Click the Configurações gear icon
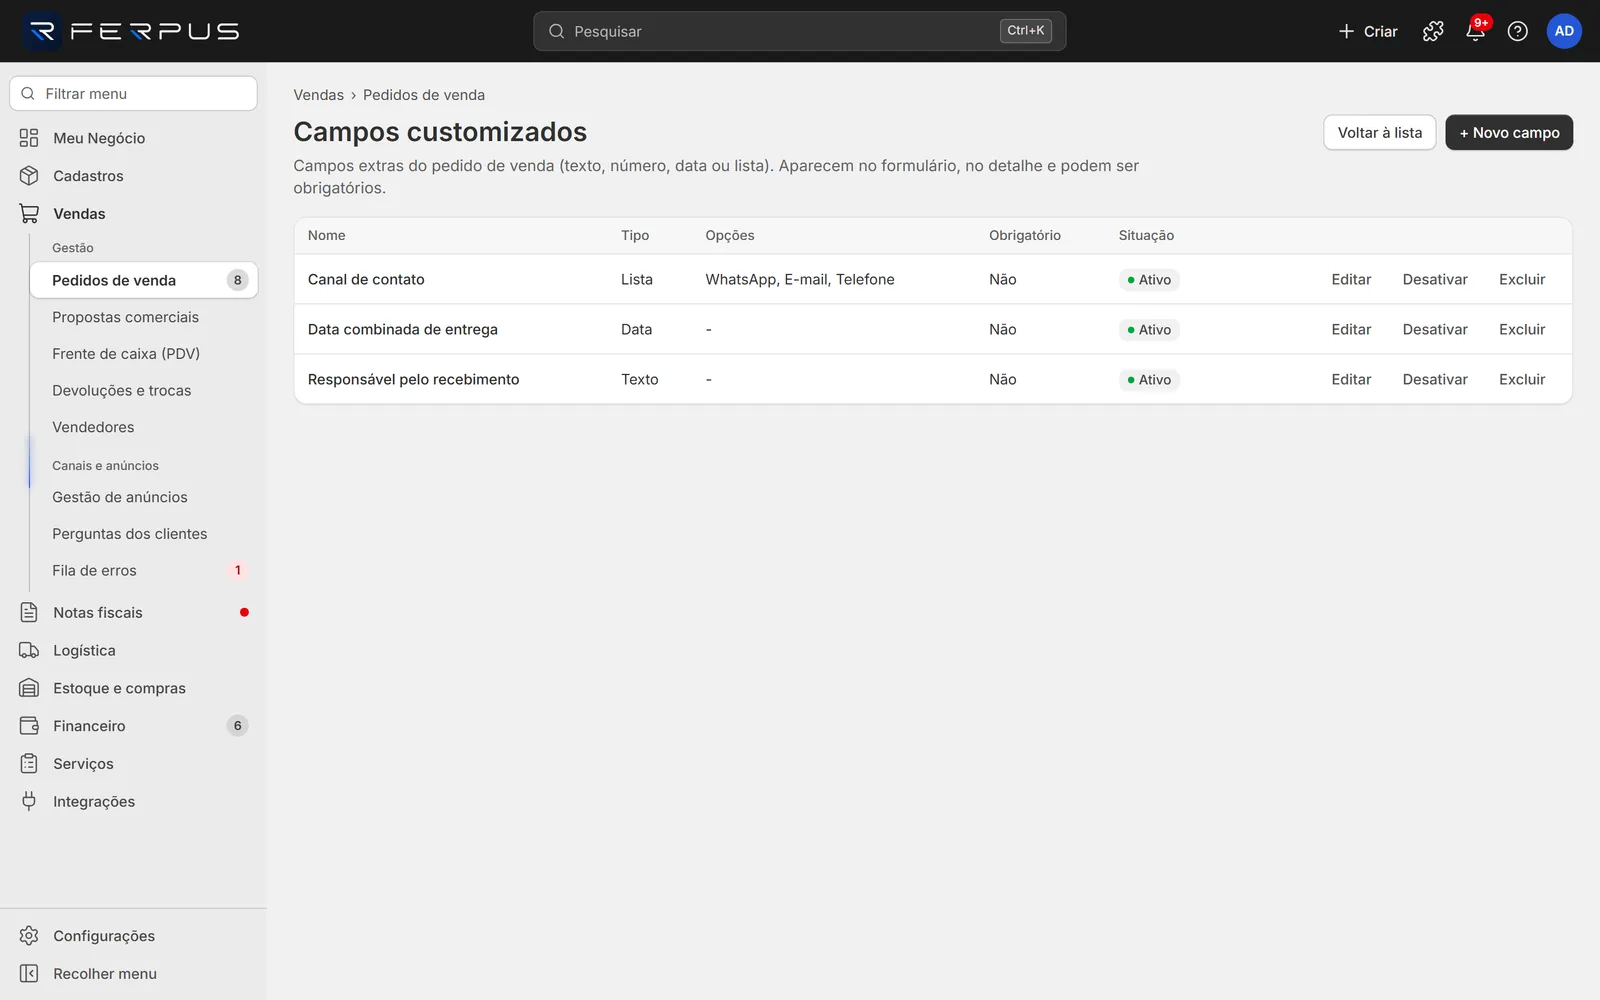This screenshot has width=1600, height=1000. click(29, 936)
